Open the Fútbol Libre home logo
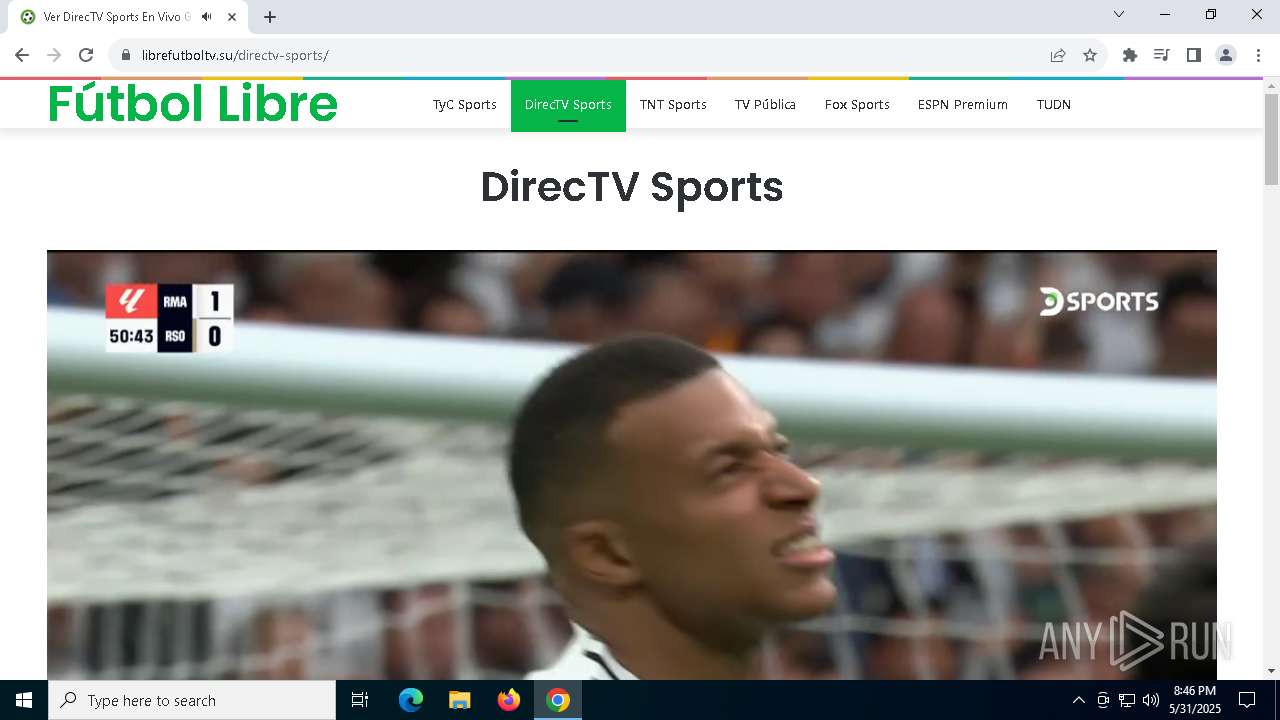The height and width of the screenshot is (720, 1280). tap(193, 104)
